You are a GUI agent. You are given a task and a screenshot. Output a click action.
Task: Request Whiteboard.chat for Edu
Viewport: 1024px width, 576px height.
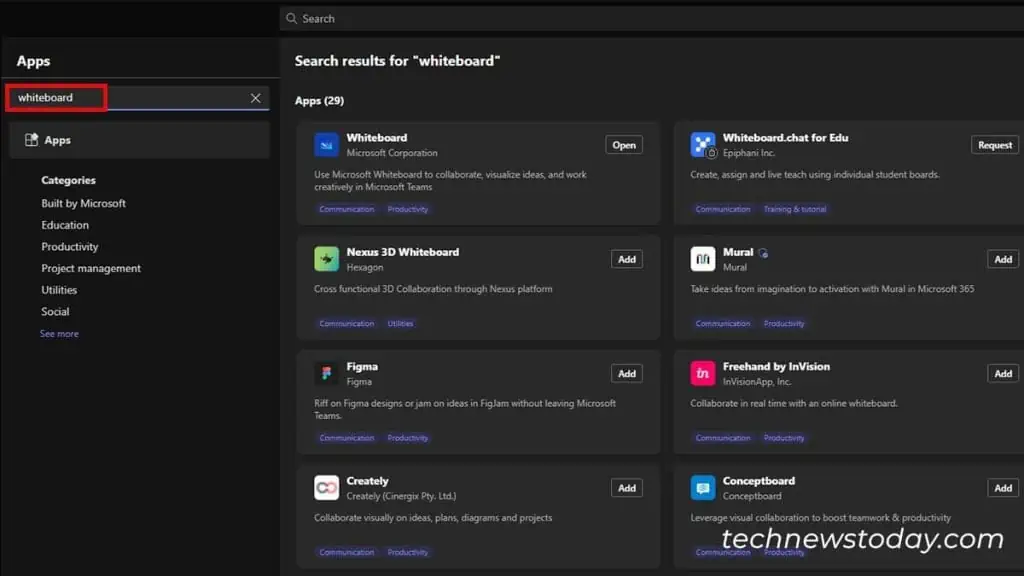tap(994, 144)
